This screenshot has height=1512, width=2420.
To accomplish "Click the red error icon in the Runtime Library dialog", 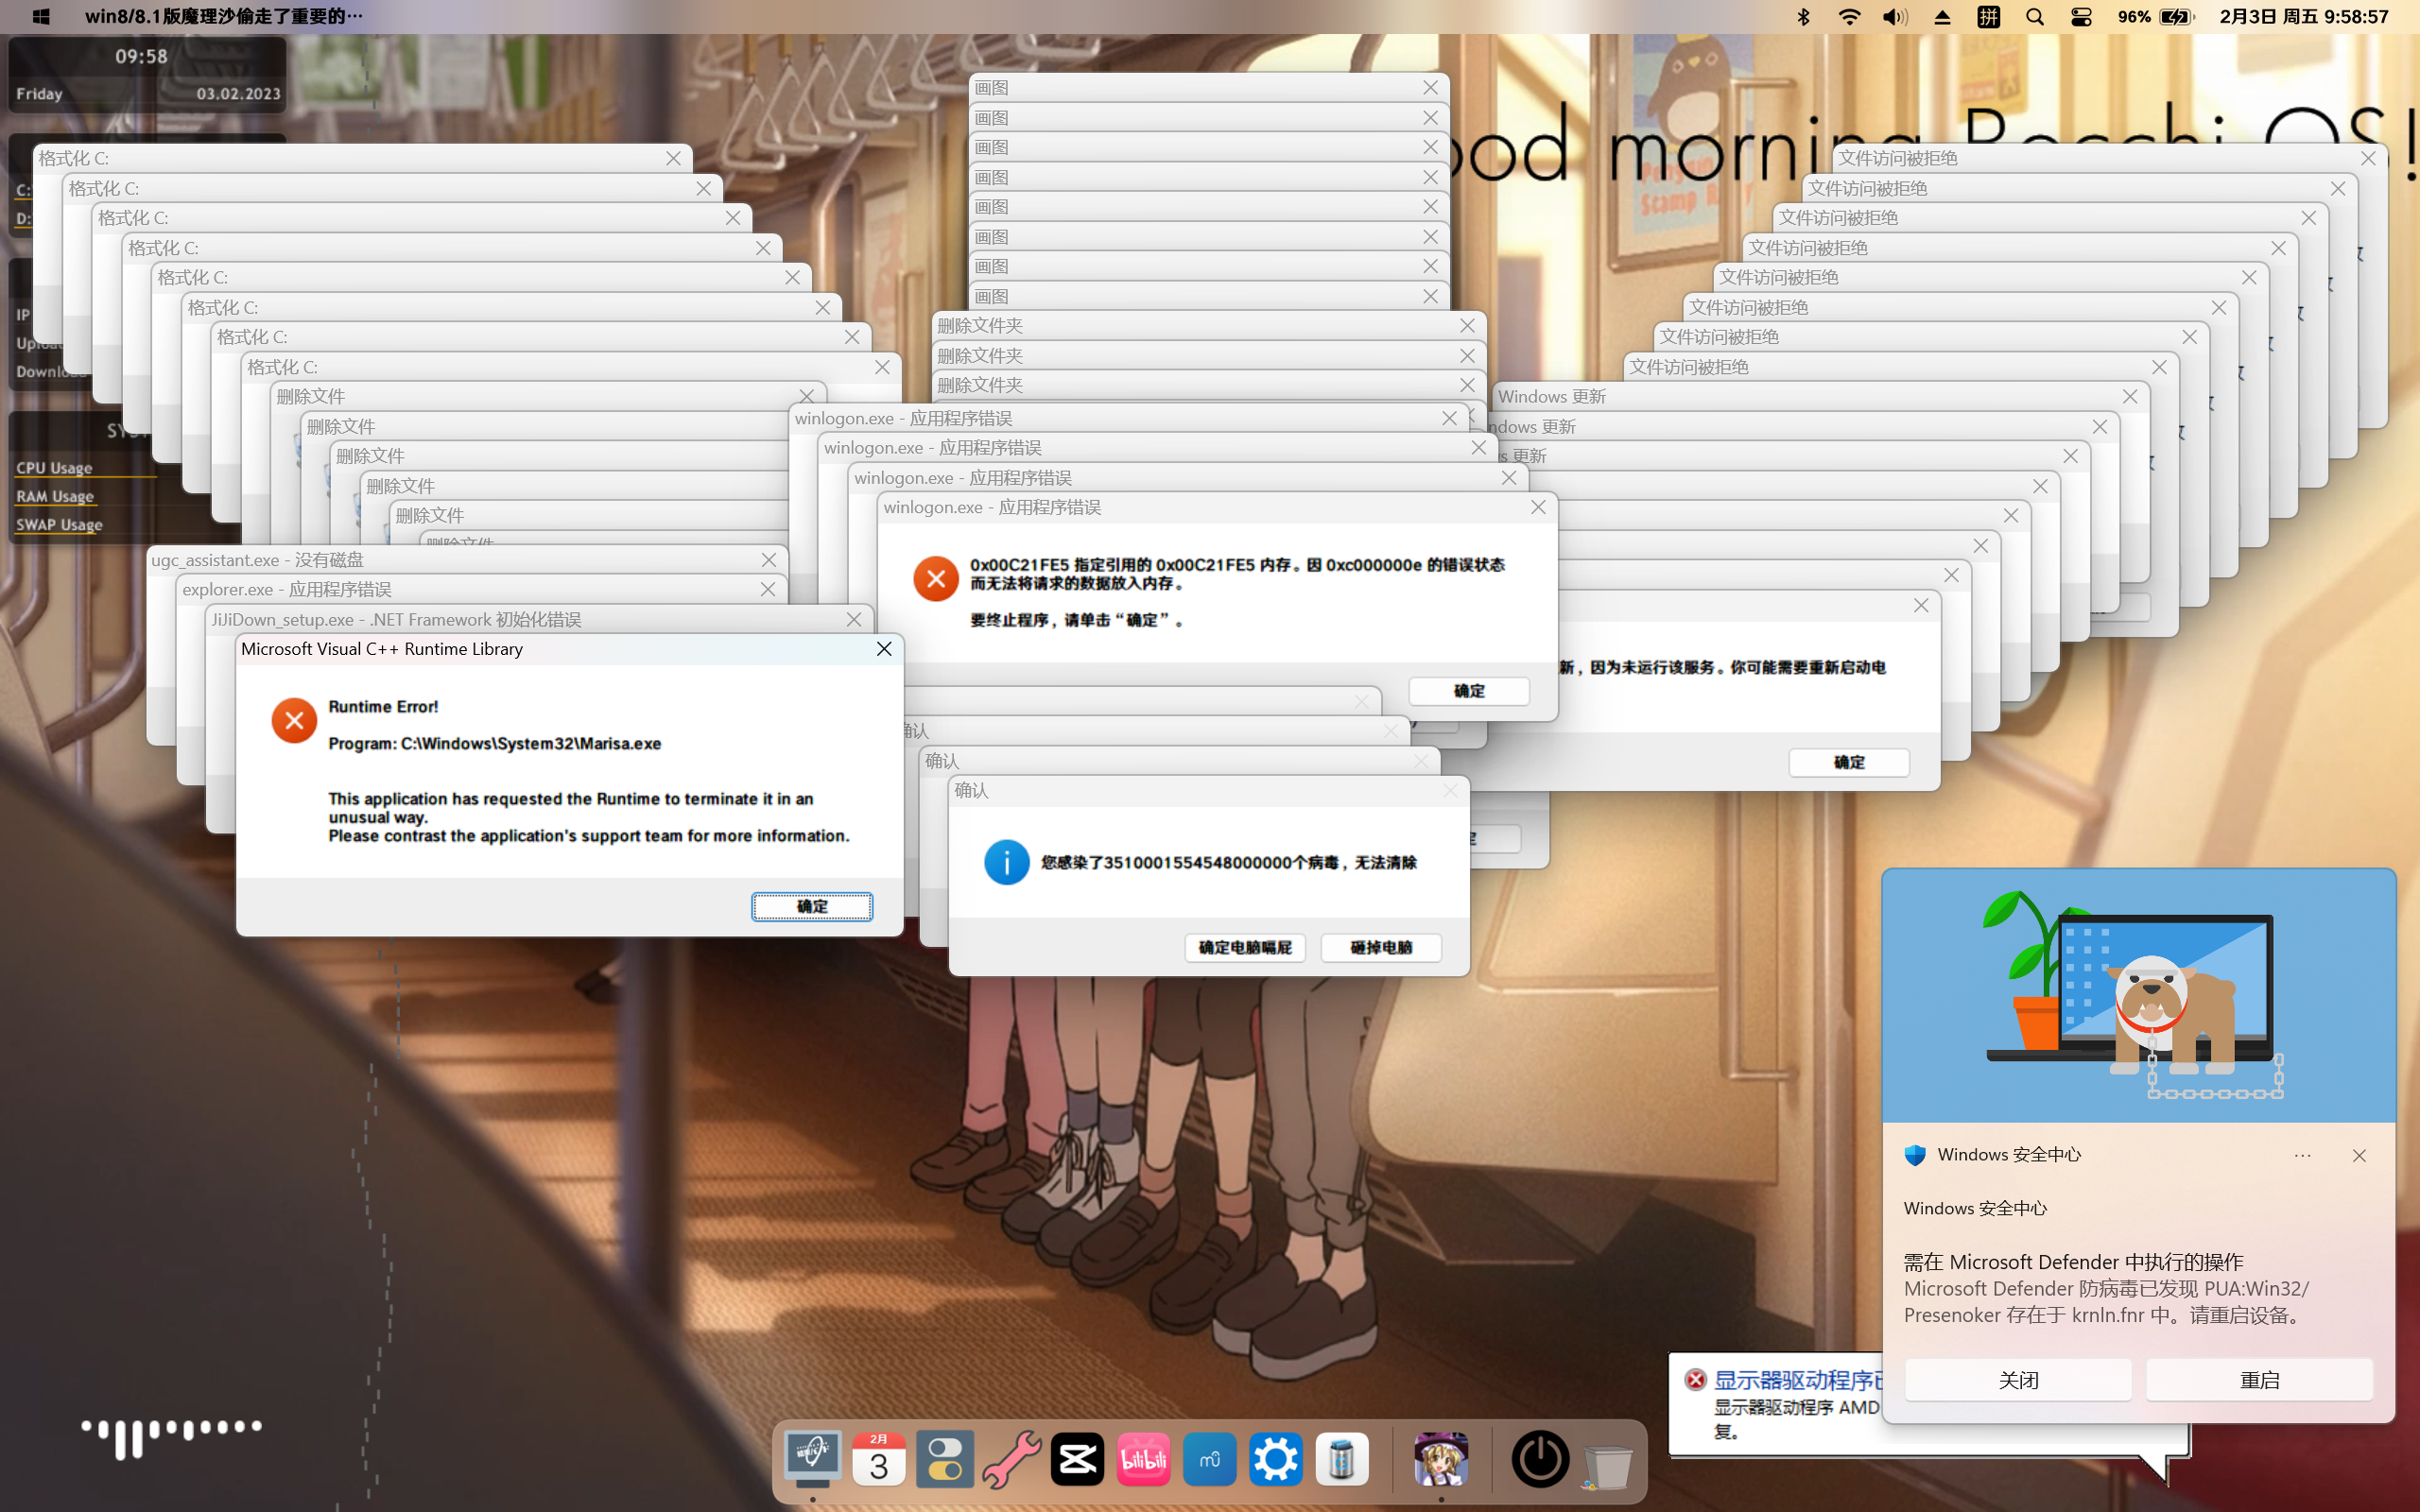I will pyautogui.click(x=294, y=720).
